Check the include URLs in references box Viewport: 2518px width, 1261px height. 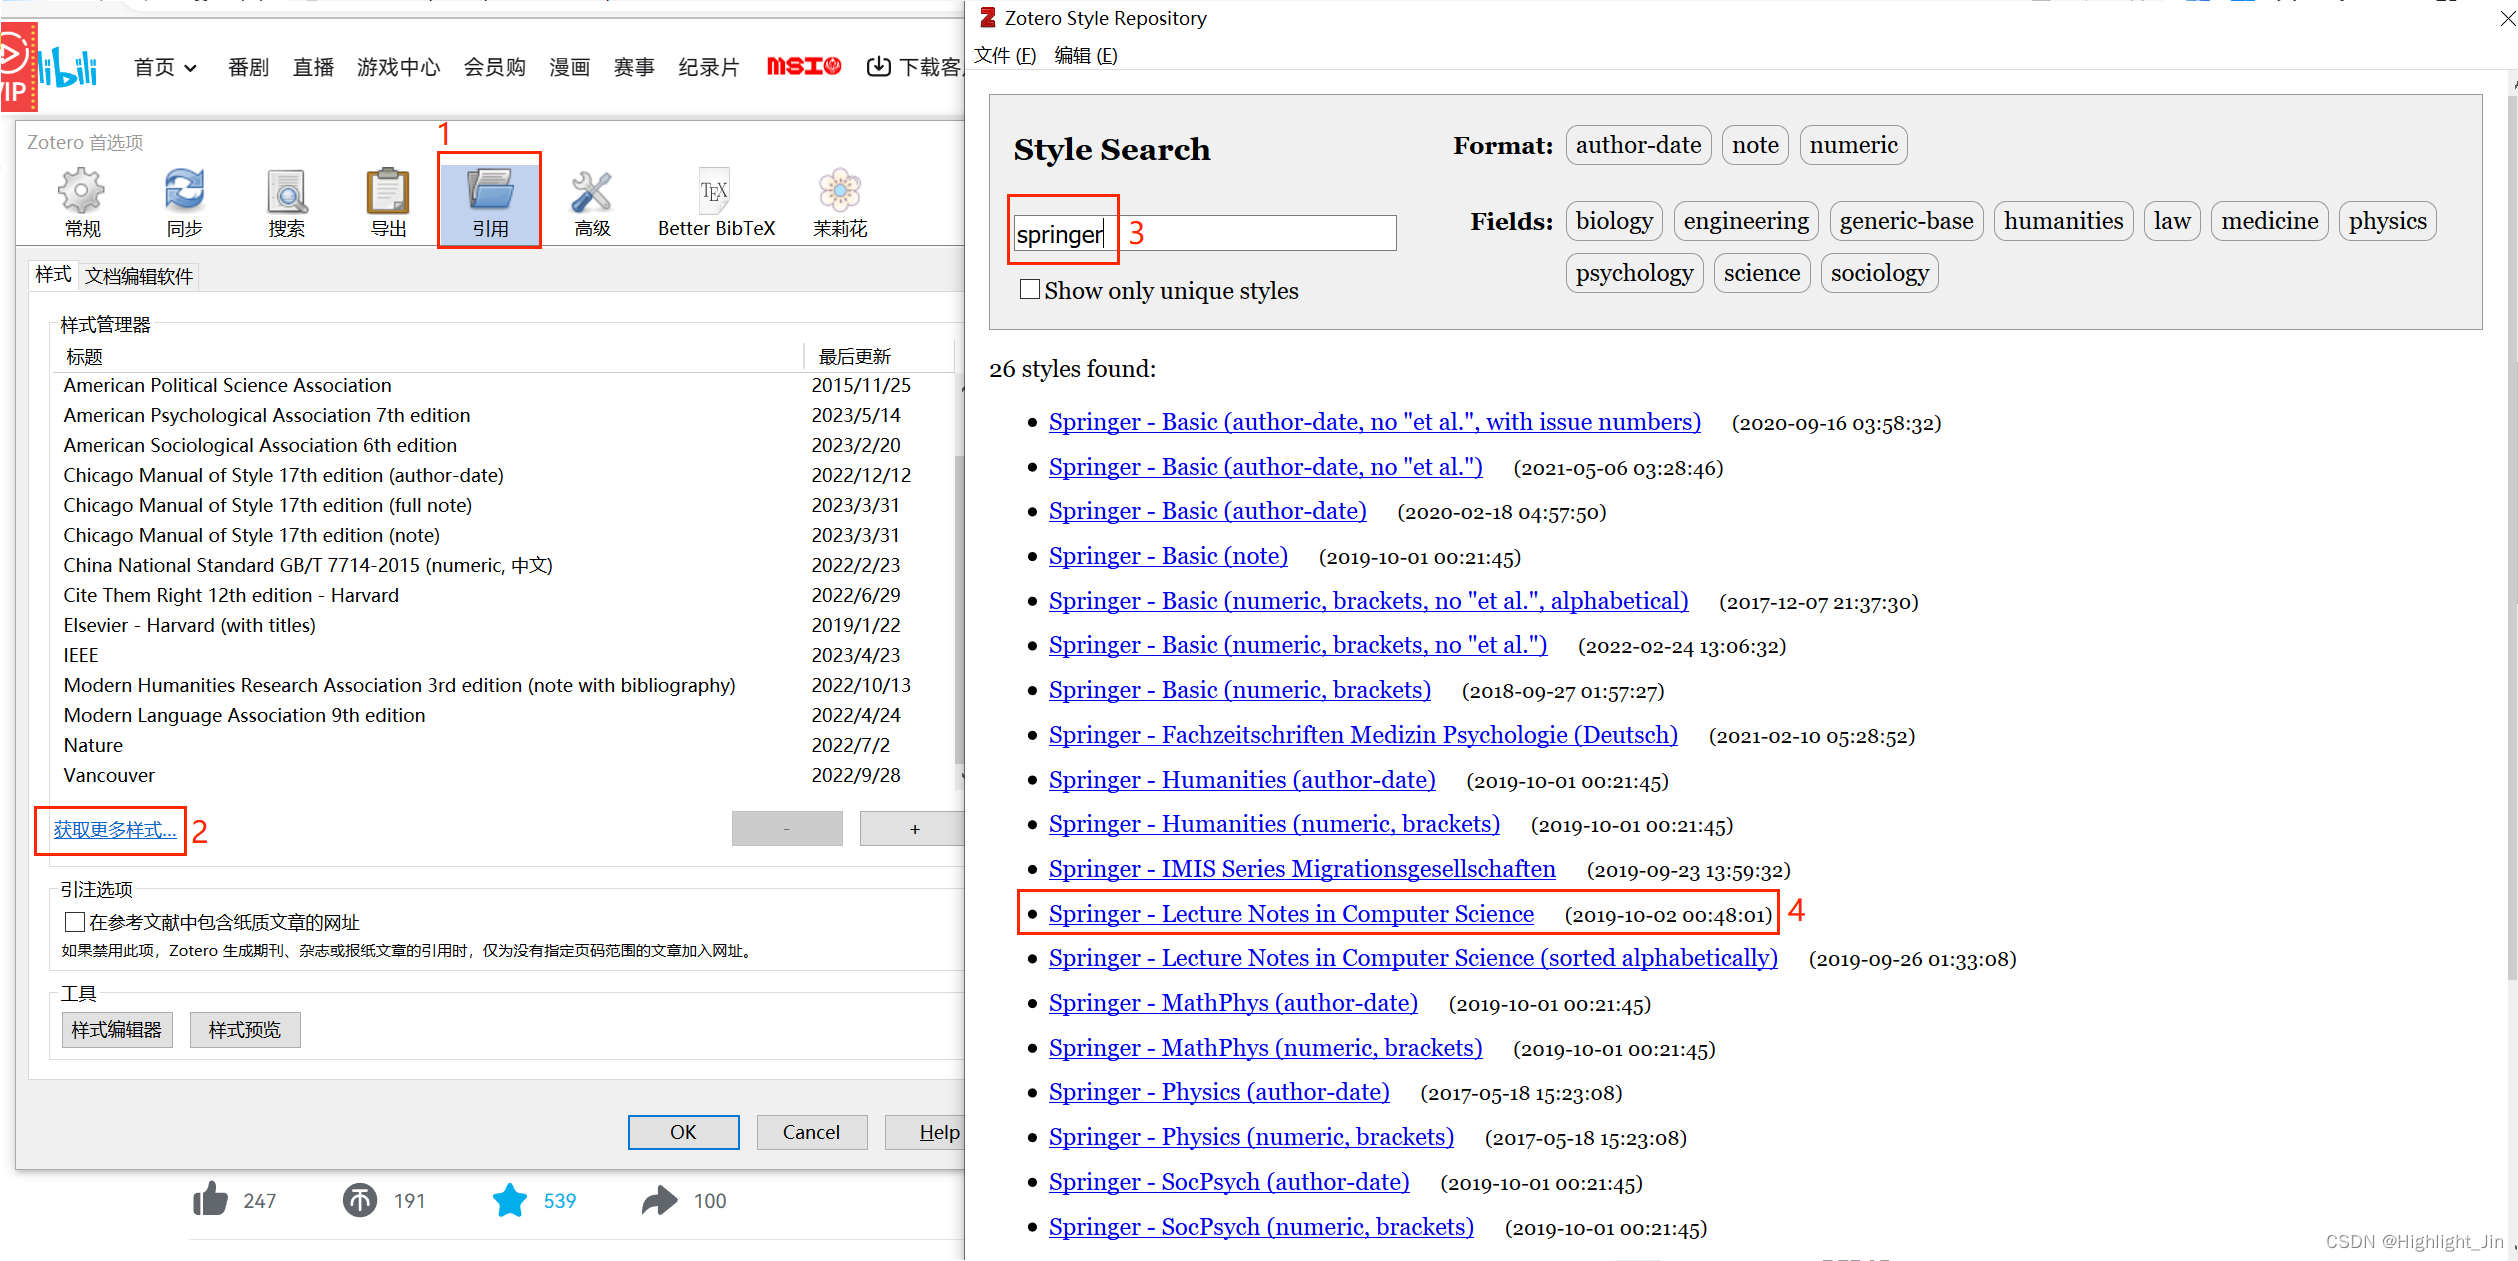74,921
